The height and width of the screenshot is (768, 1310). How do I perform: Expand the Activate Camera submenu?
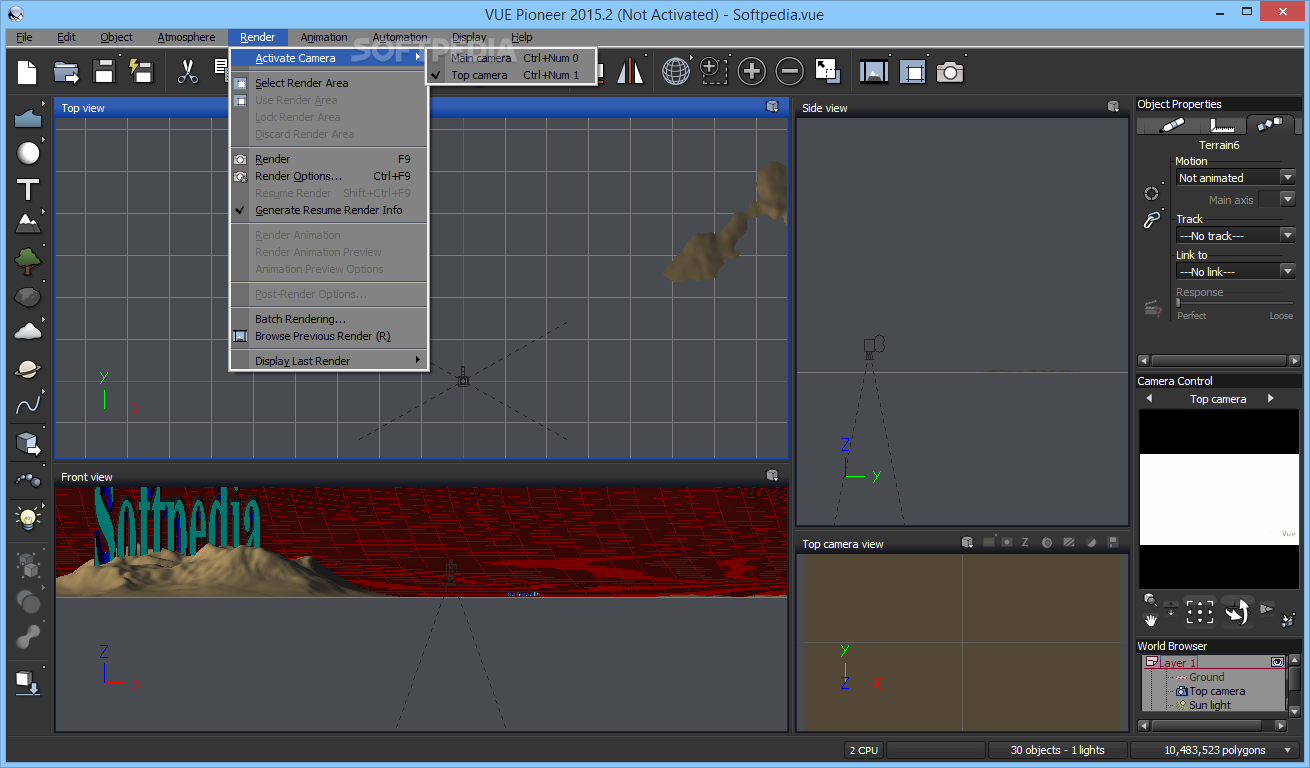pyautogui.click(x=329, y=58)
